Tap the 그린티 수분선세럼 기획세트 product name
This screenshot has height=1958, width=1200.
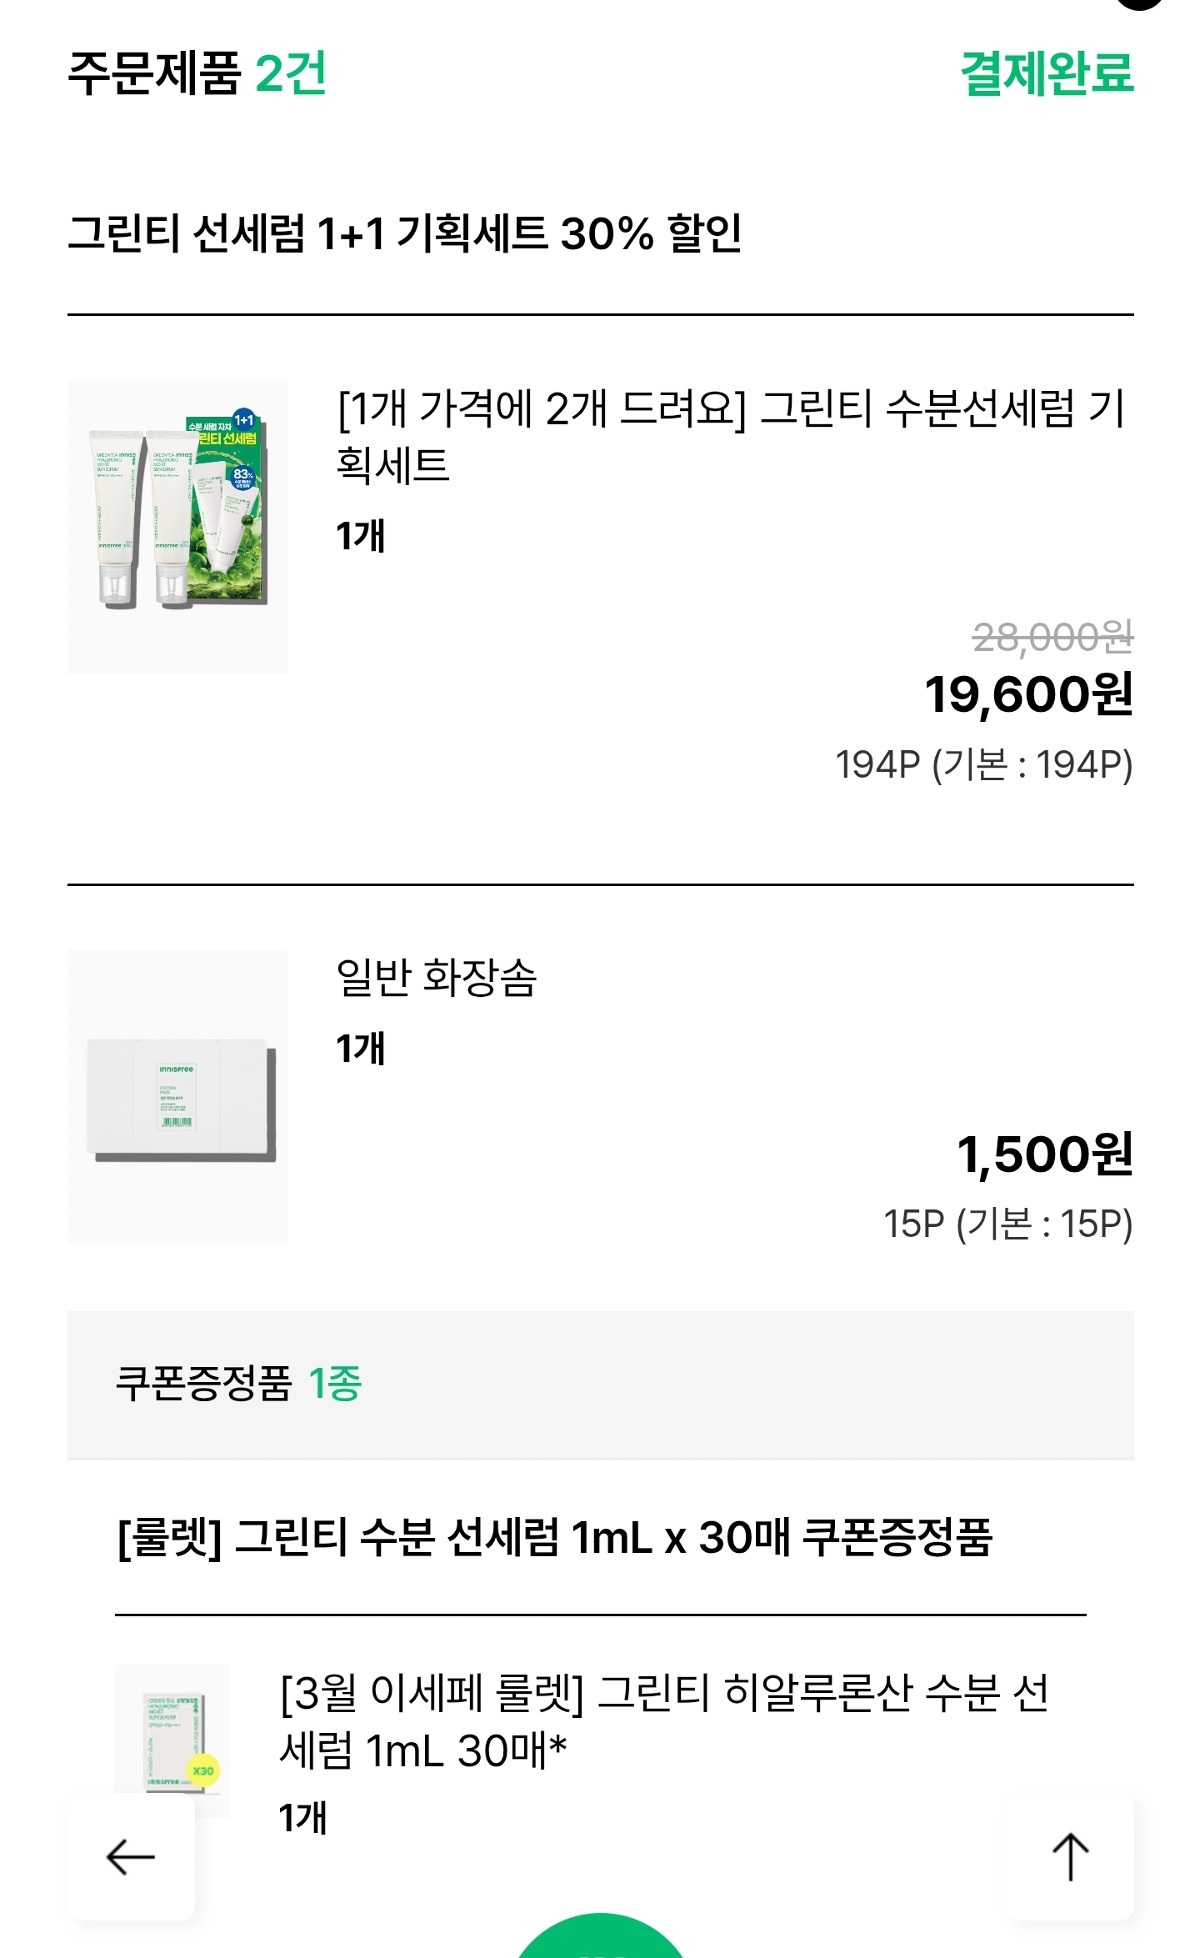pos(730,436)
